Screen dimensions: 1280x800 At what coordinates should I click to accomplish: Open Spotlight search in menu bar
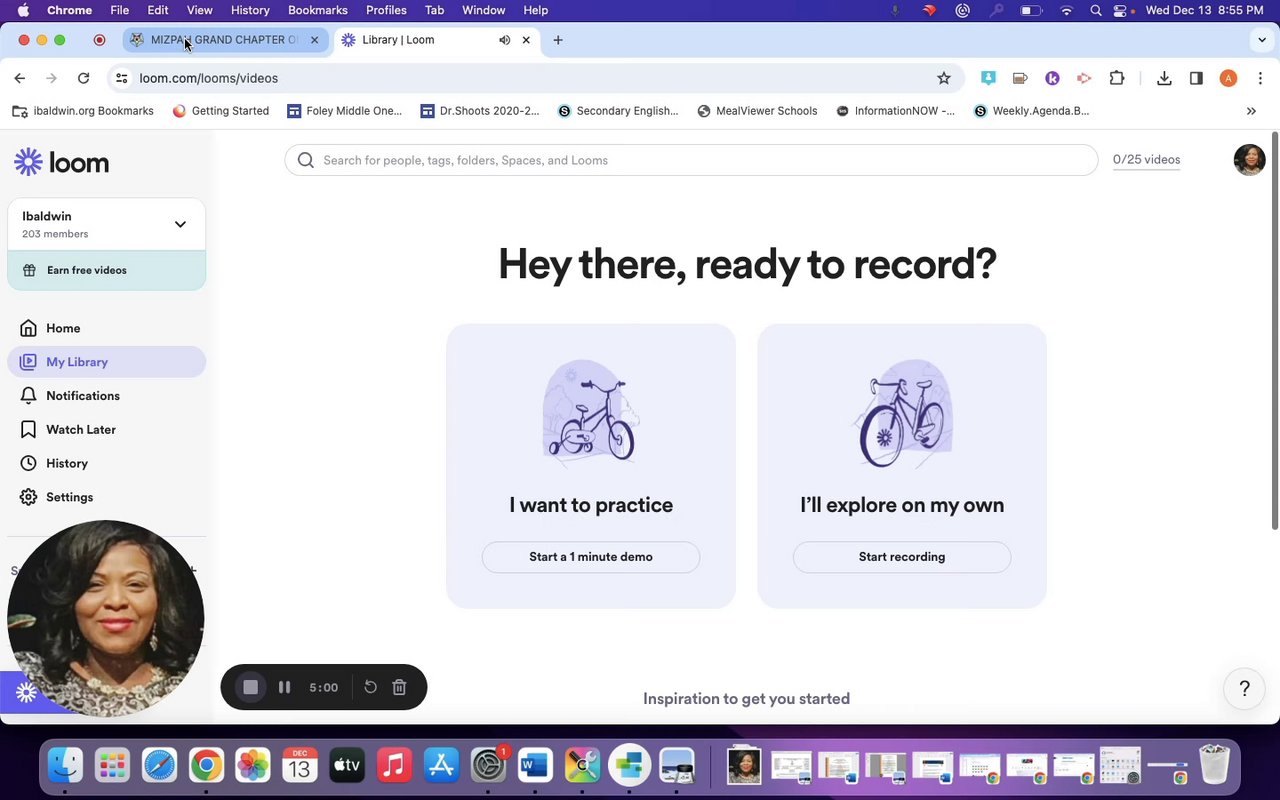tap(1096, 10)
